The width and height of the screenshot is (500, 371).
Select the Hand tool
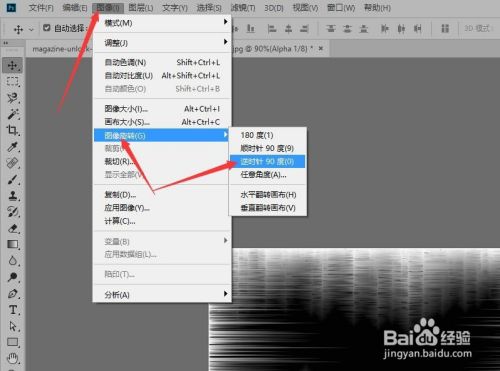[12, 359]
